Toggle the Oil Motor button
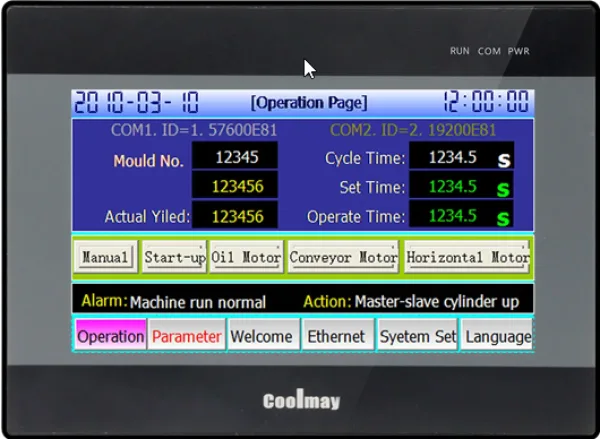This screenshot has width=600, height=439. click(x=246, y=256)
